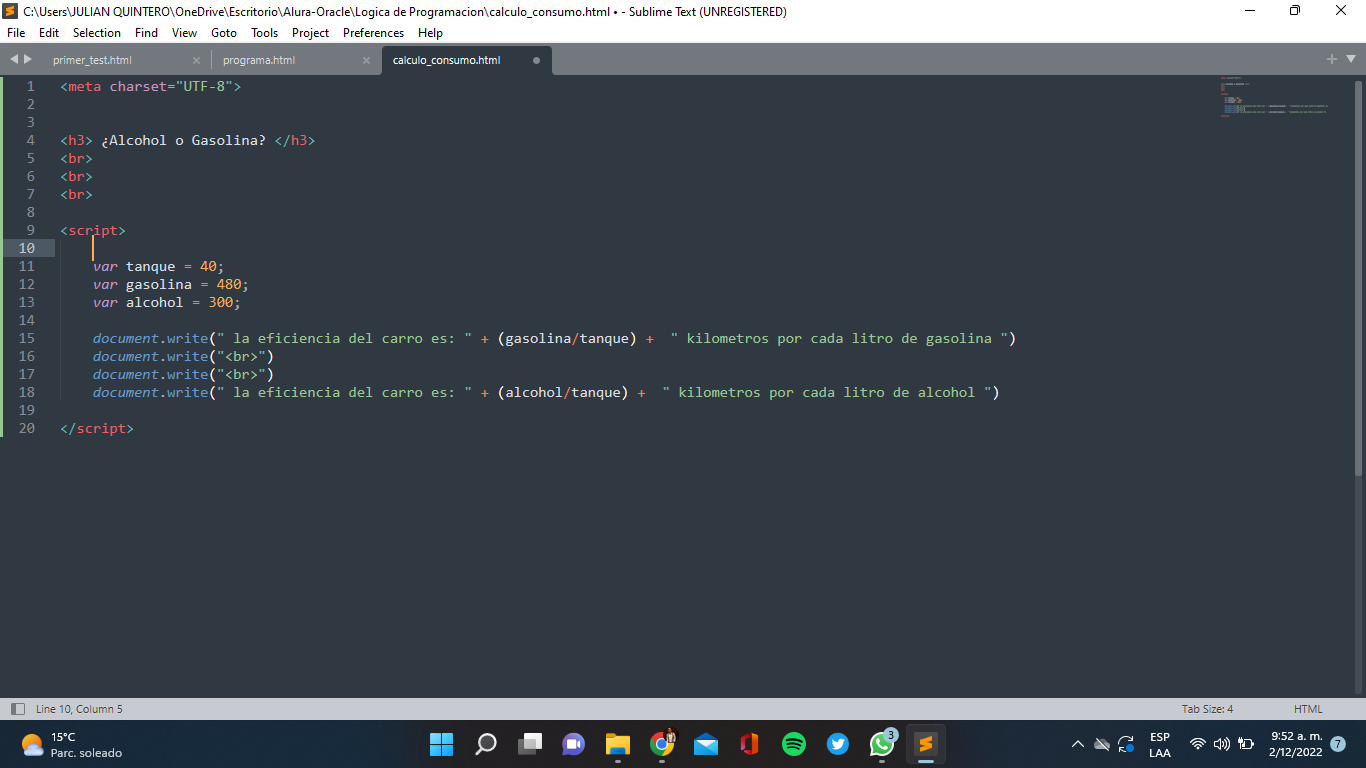Click line number 15 in gutter

[26, 338]
